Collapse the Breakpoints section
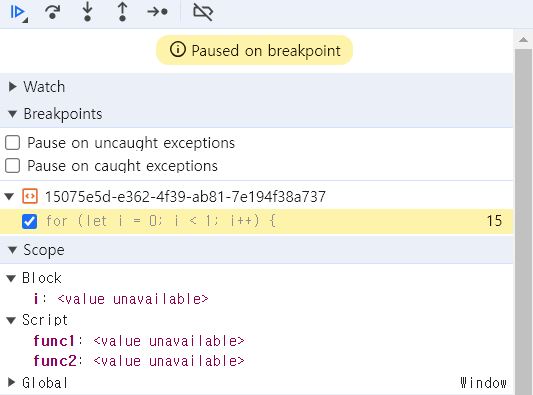Image resolution: width=533 pixels, height=395 pixels. pyautogui.click(x=13, y=114)
